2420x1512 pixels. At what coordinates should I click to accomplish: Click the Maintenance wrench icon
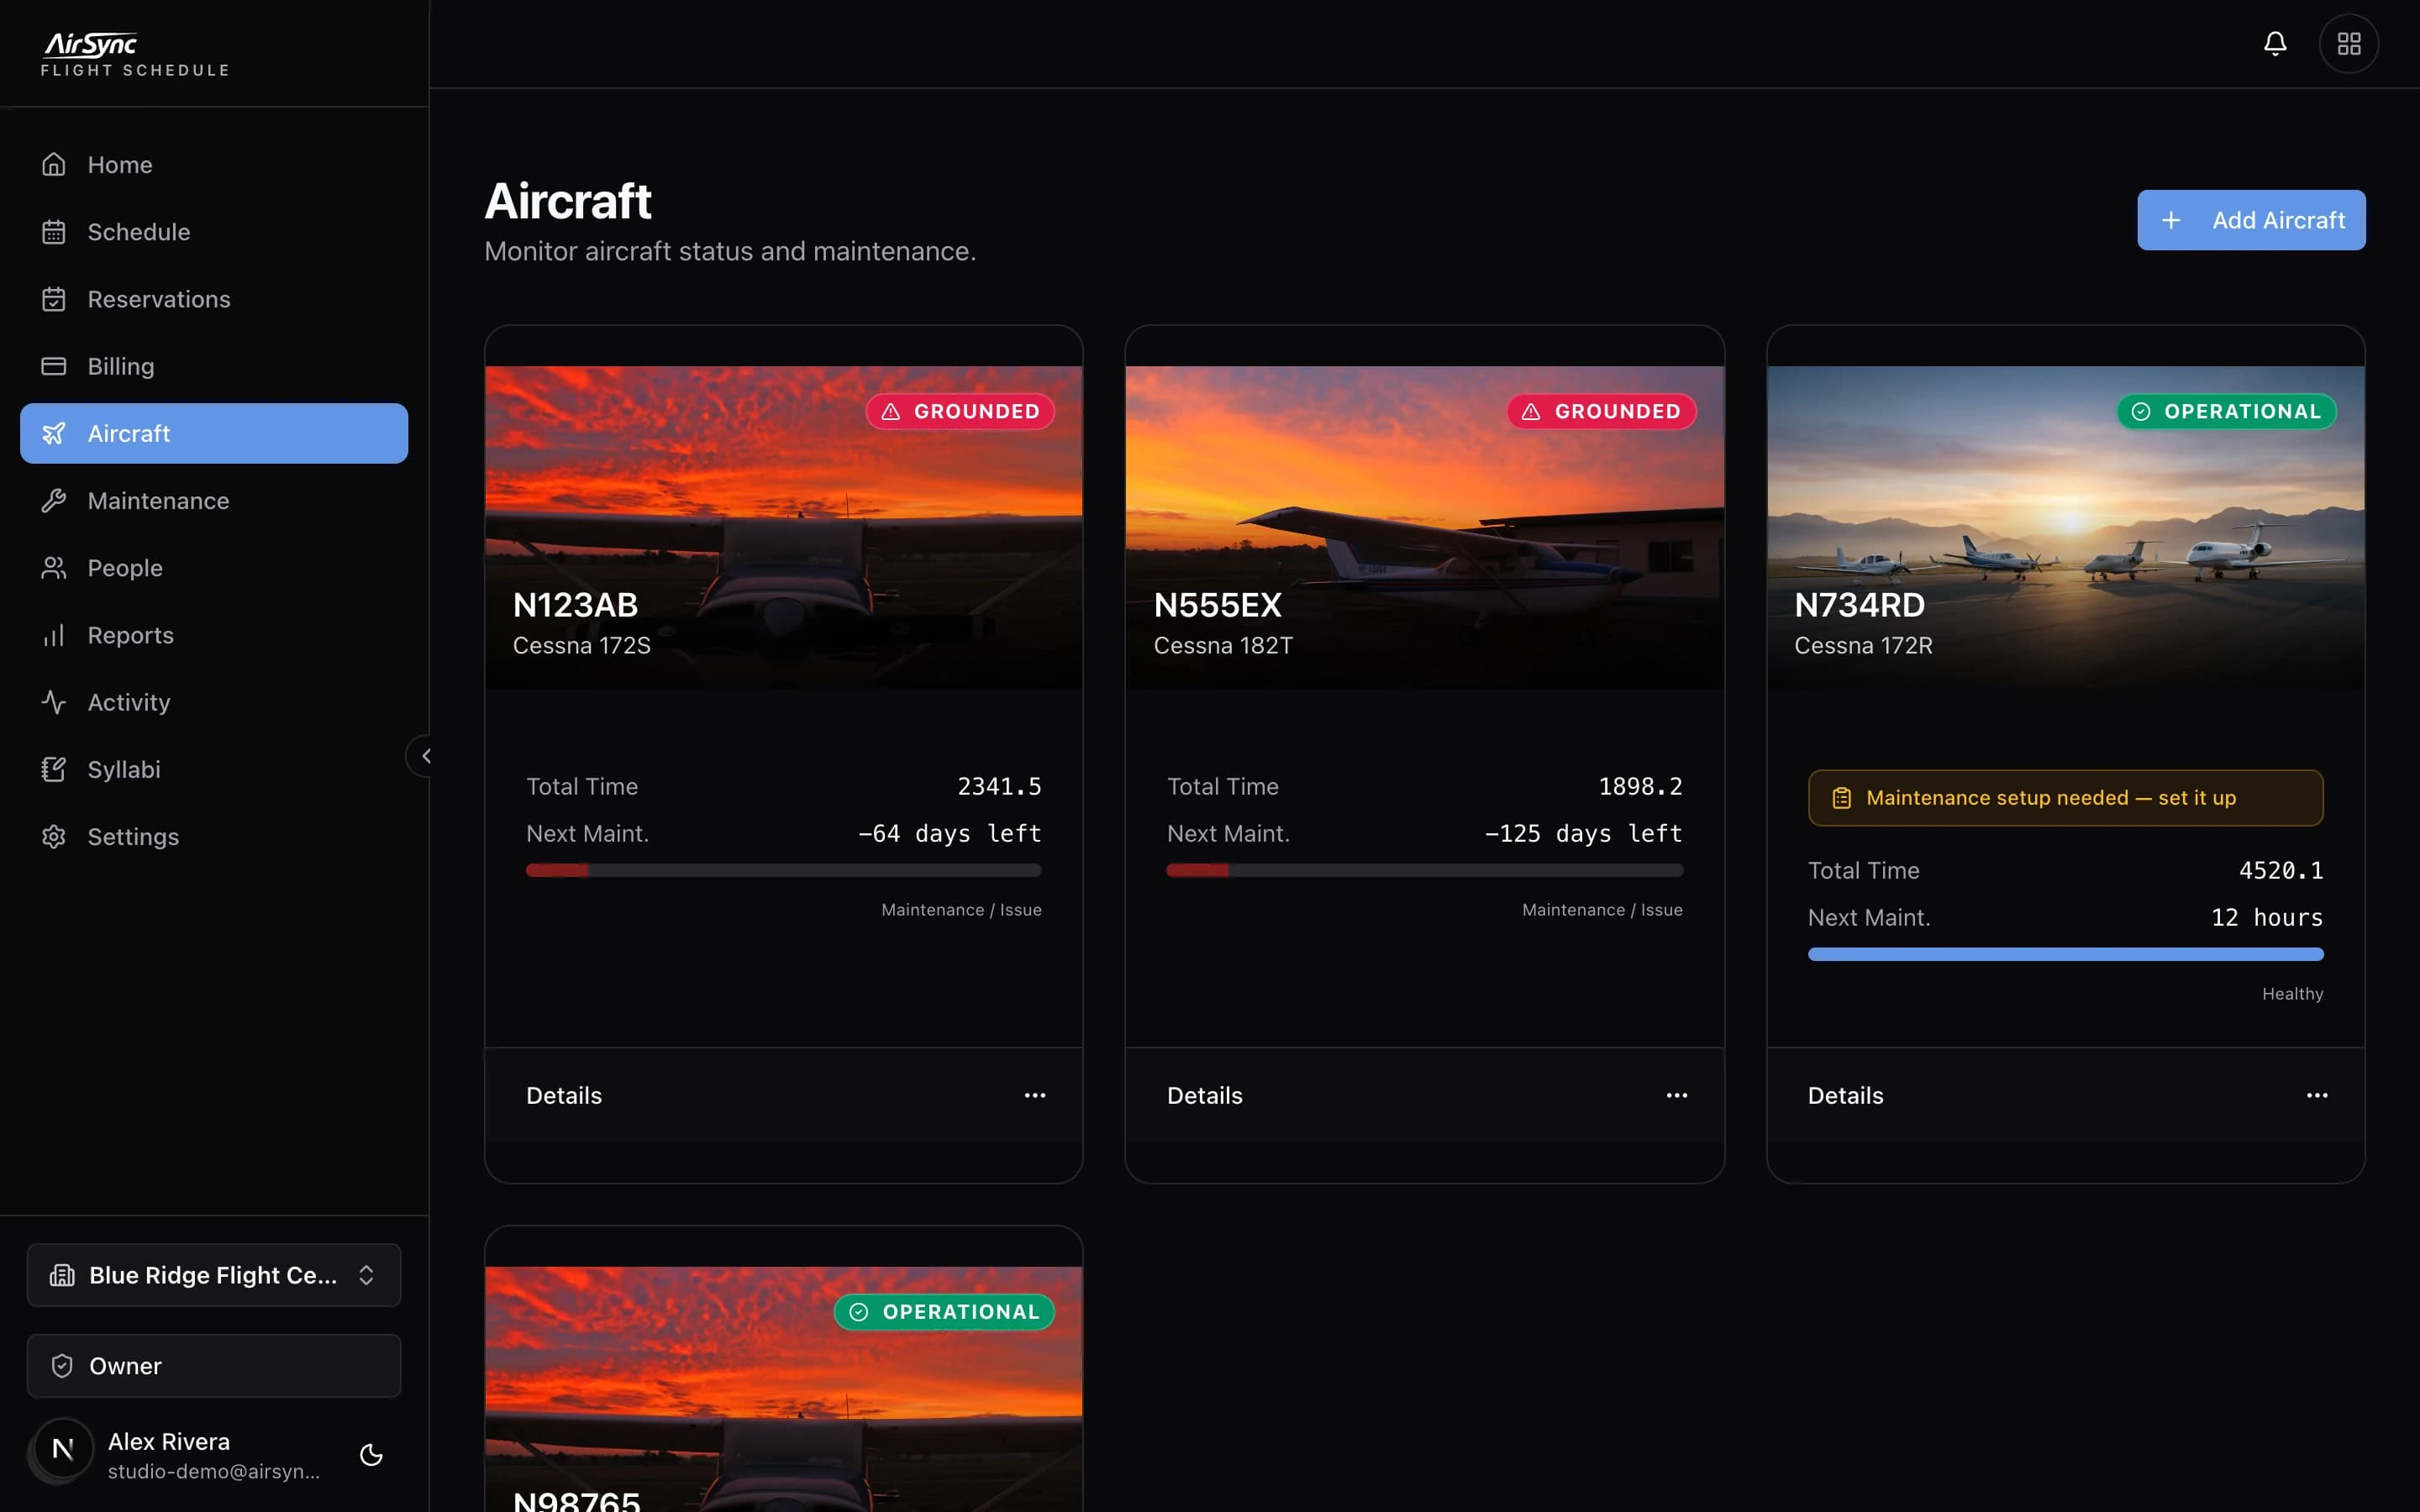(x=54, y=500)
